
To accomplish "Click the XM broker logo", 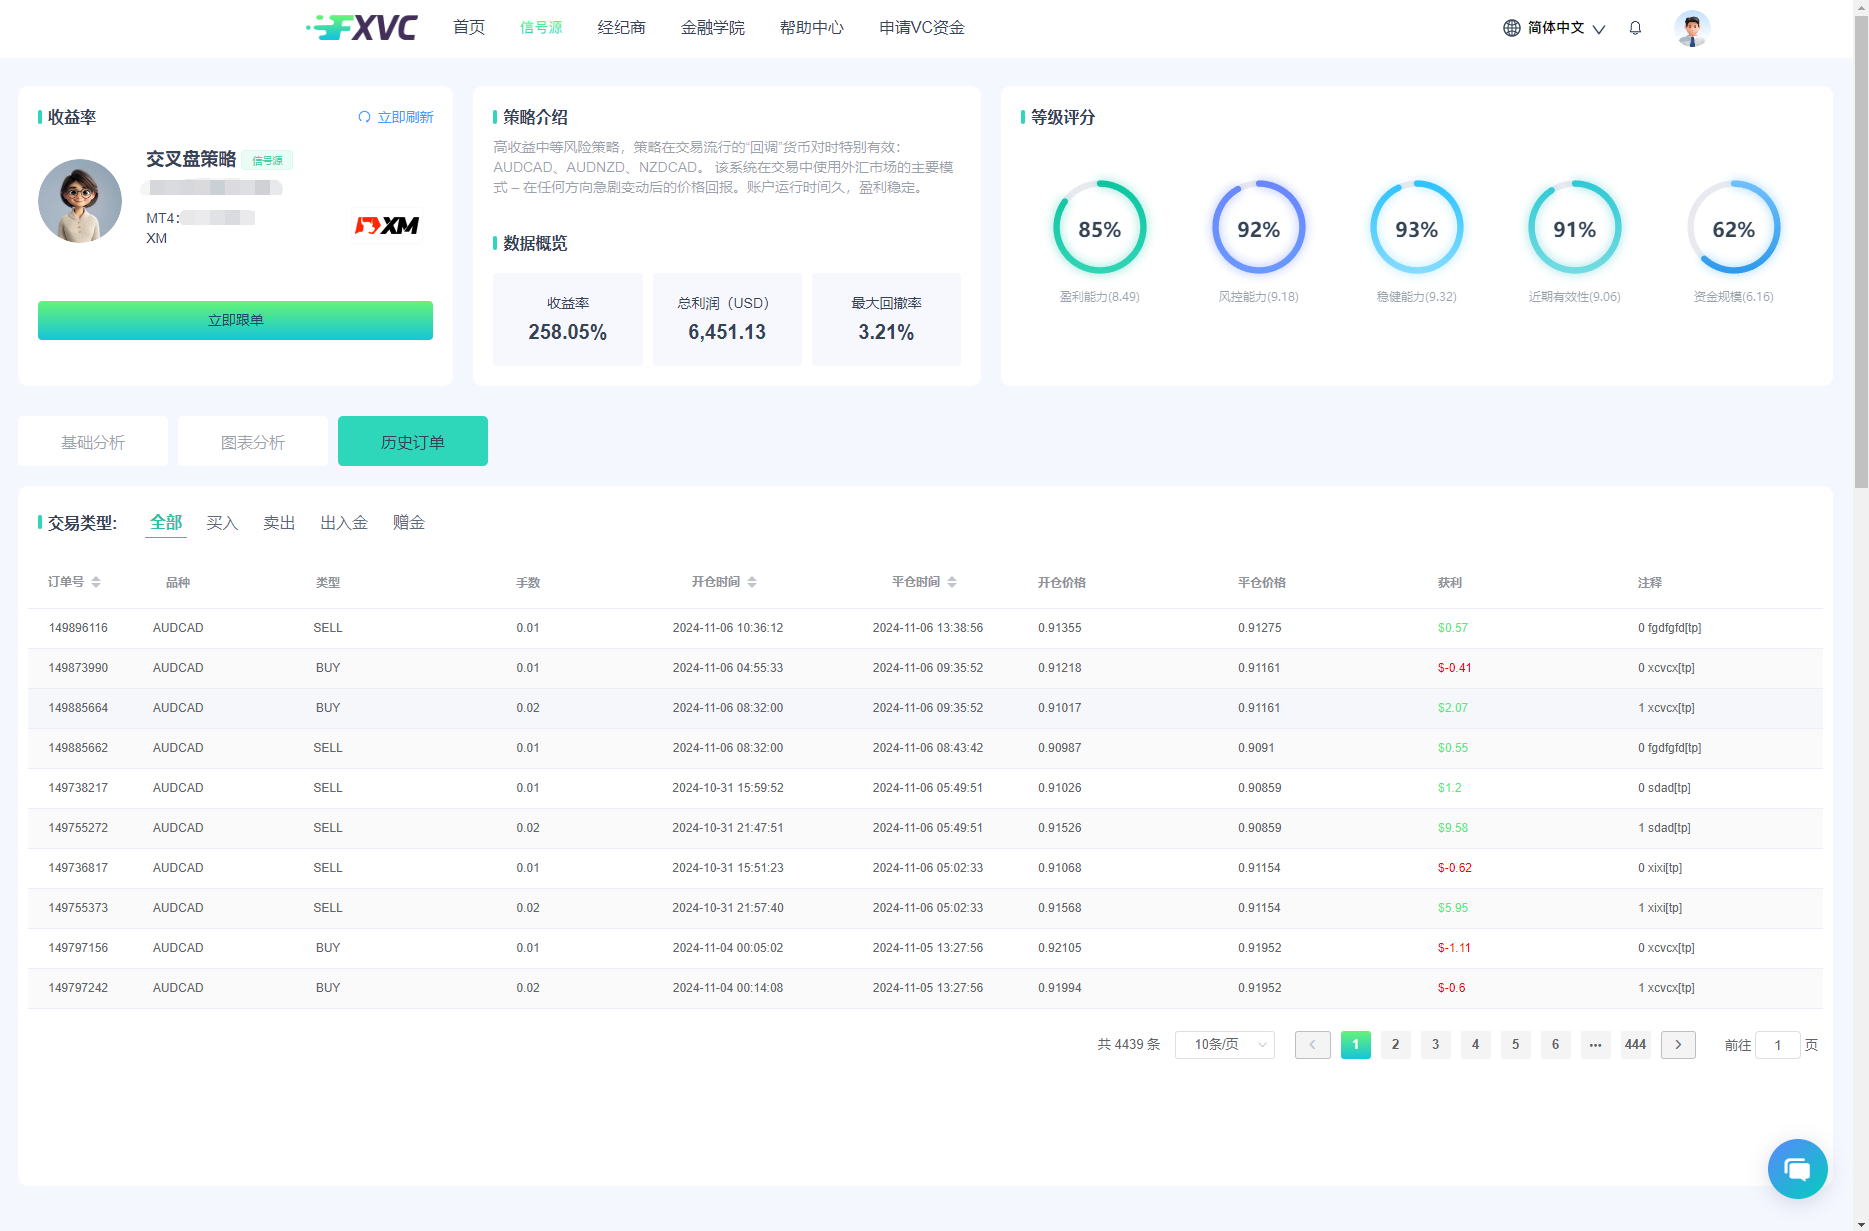I will [x=387, y=226].
